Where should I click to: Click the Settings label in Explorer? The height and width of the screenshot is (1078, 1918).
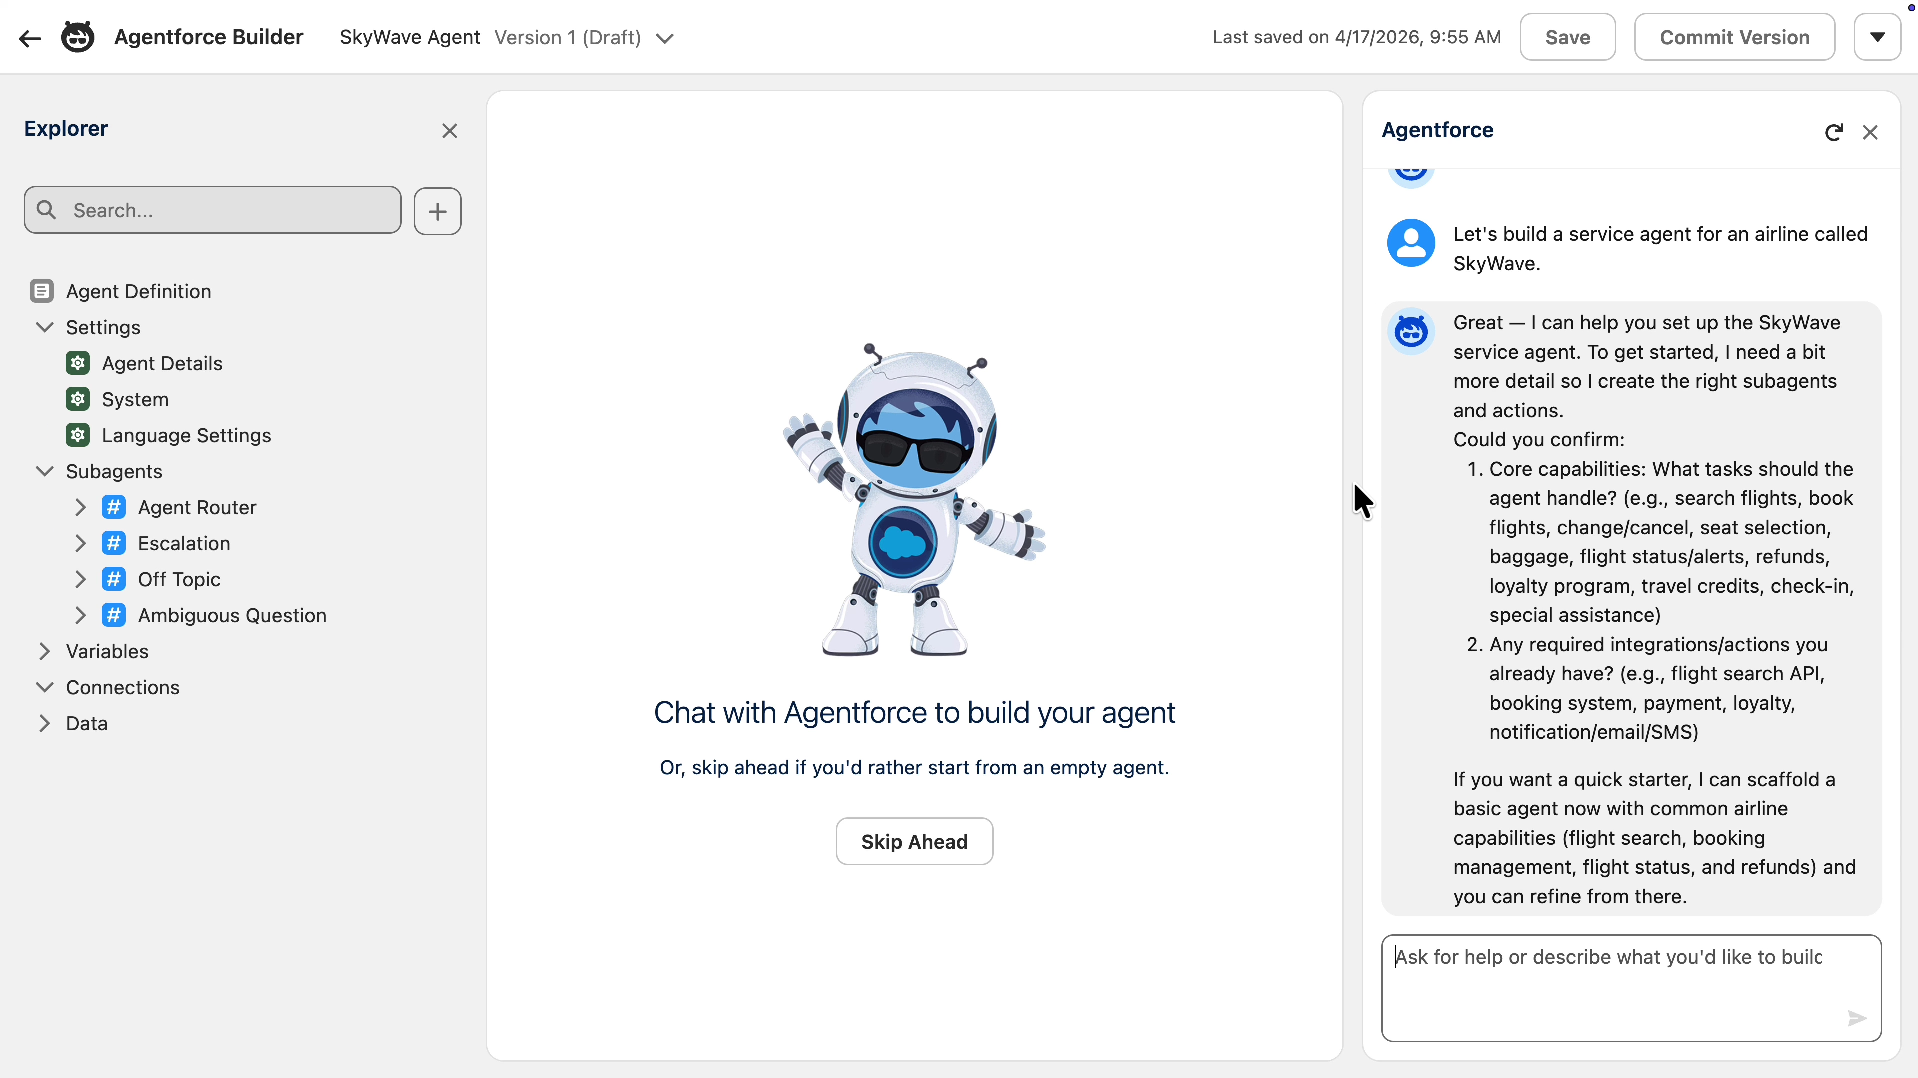[103, 327]
